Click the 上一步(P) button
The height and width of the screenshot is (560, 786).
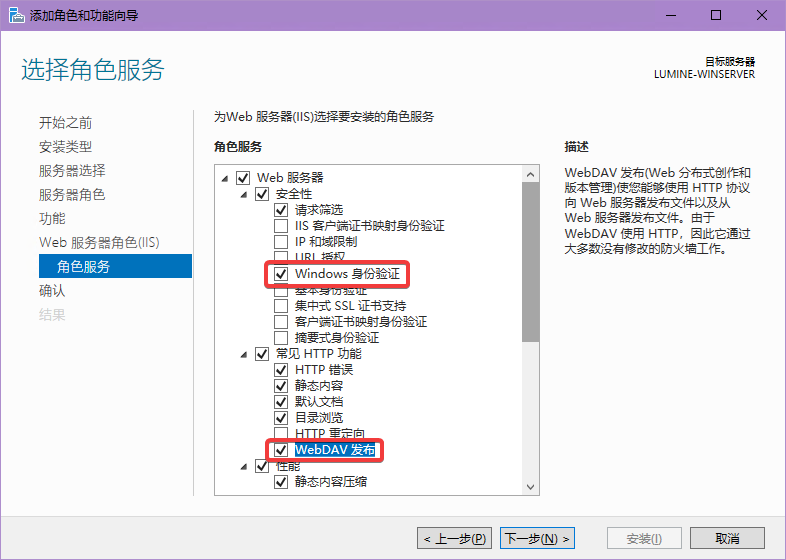[455, 538]
